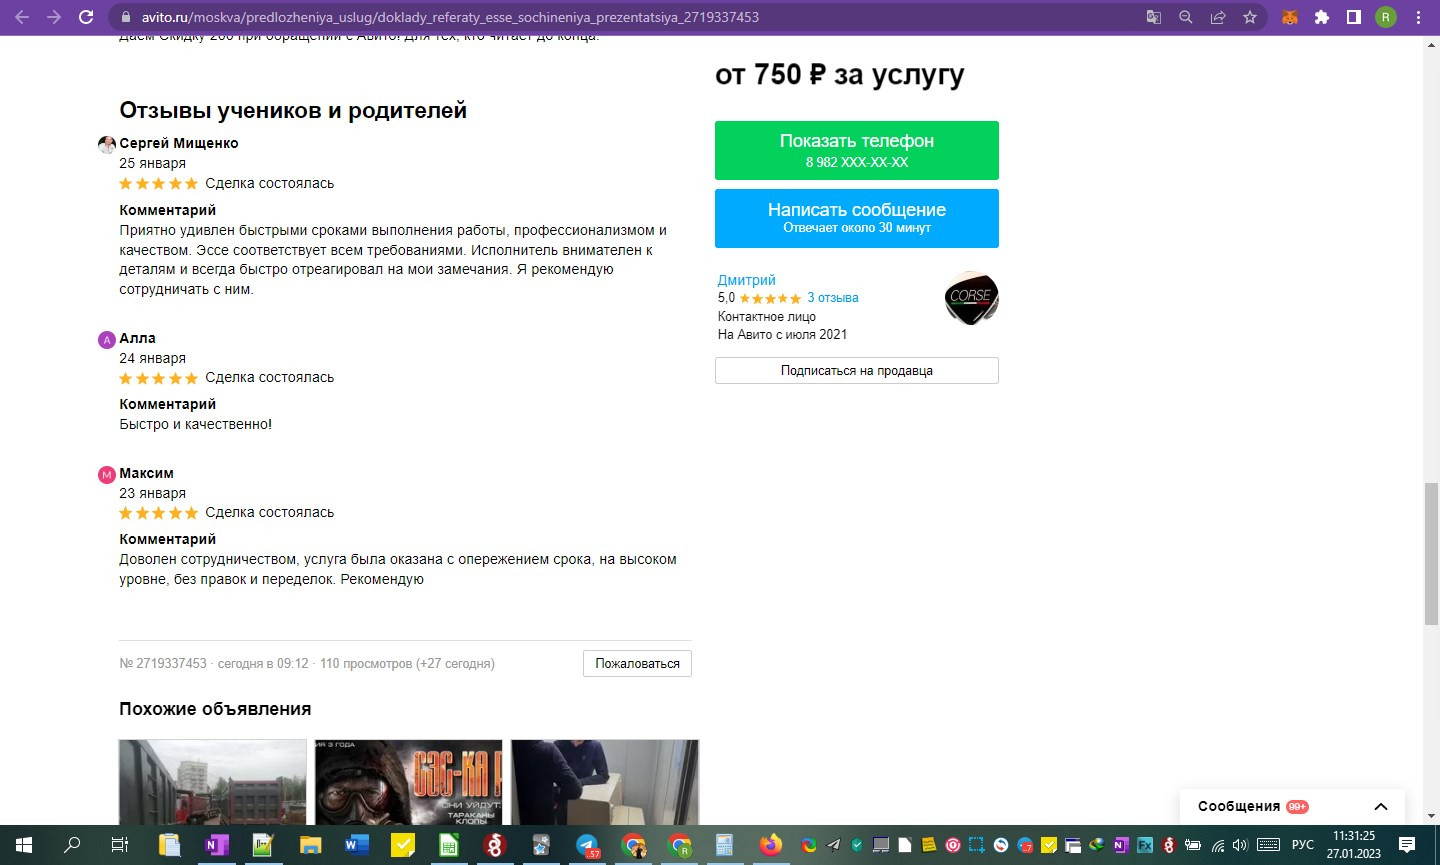Share this page from the address bar
The width and height of the screenshot is (1440, 865).
pyautogui.click(x=1218, y=17)
